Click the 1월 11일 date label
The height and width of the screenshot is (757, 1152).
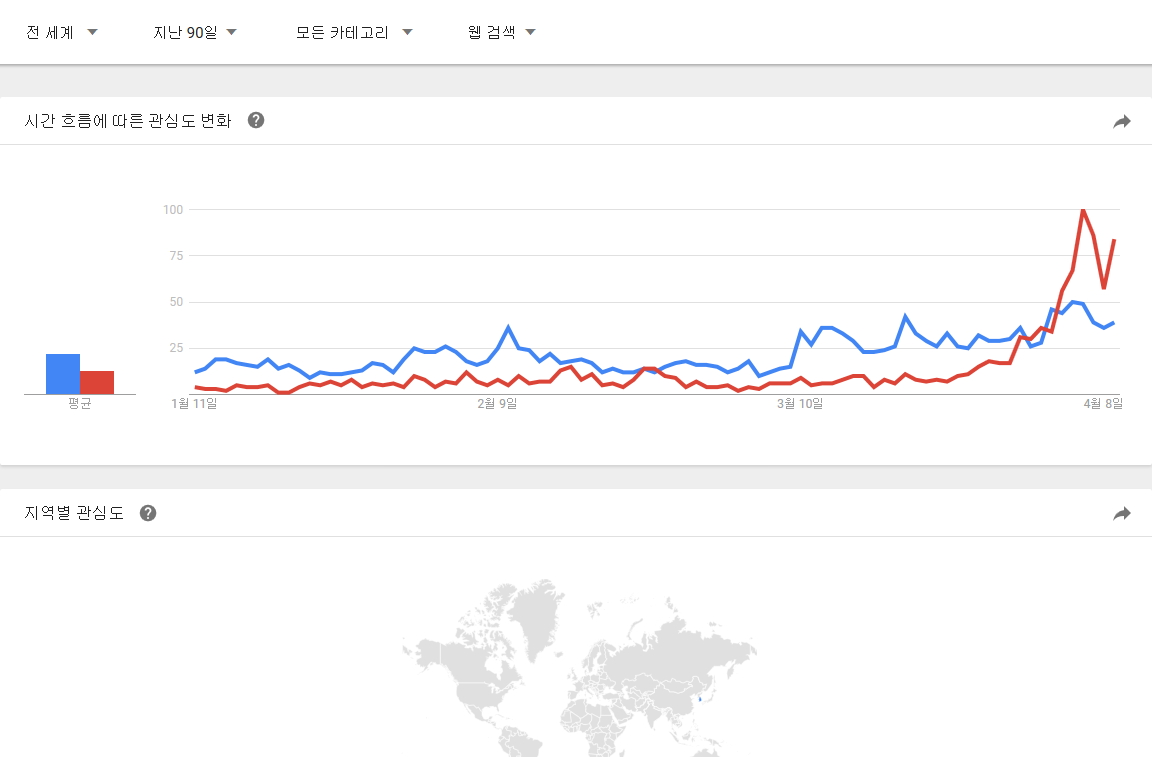(195, 403)
